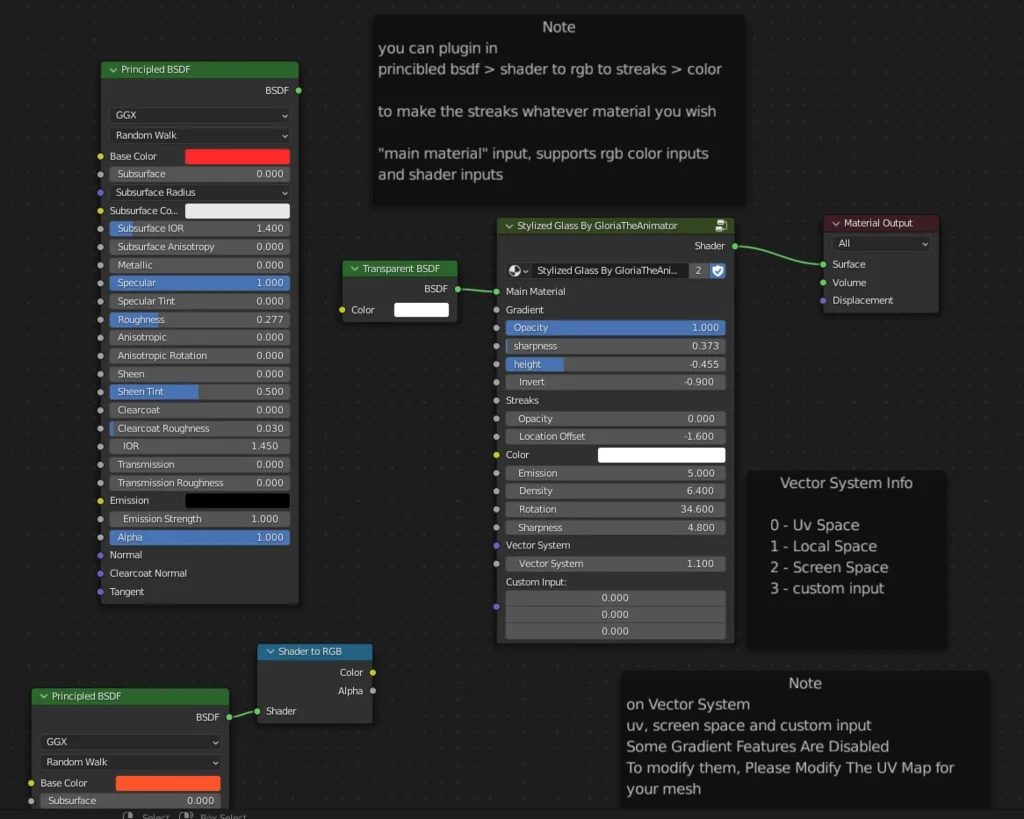The image size is (1024, 819).
Task: Click the node group browse icon on Stylized Glass
Action: click(519, 270)
